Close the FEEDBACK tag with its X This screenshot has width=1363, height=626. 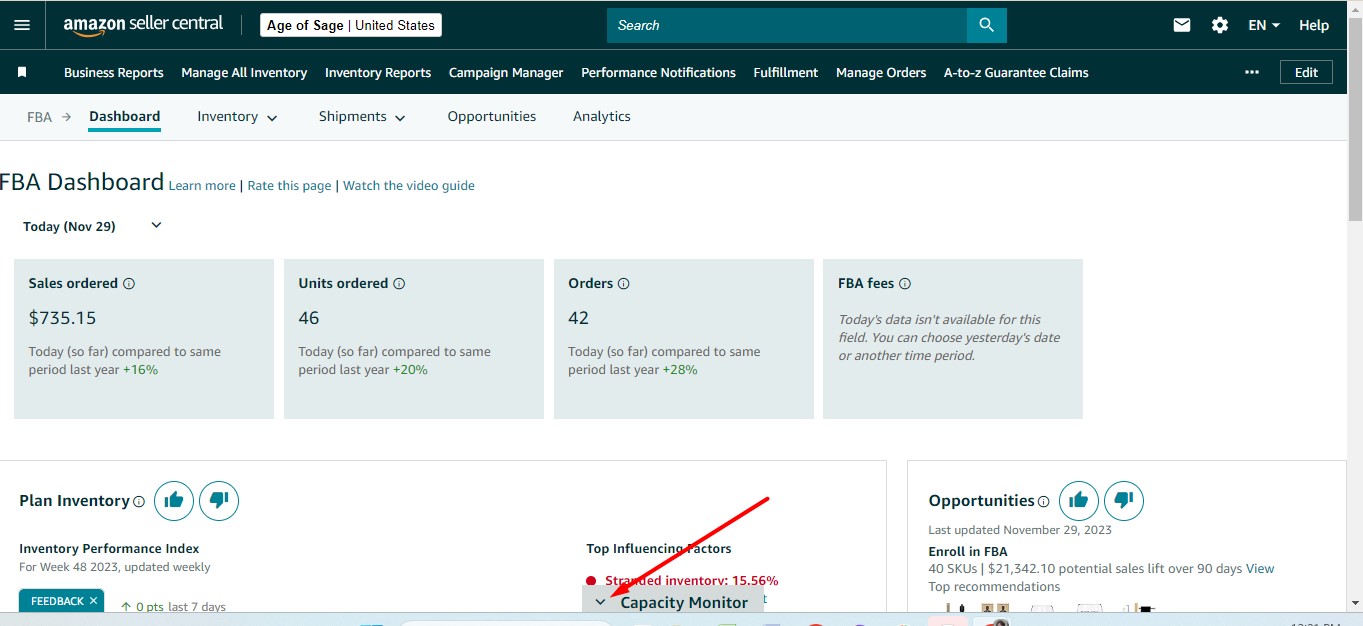[x=93, y=601]
